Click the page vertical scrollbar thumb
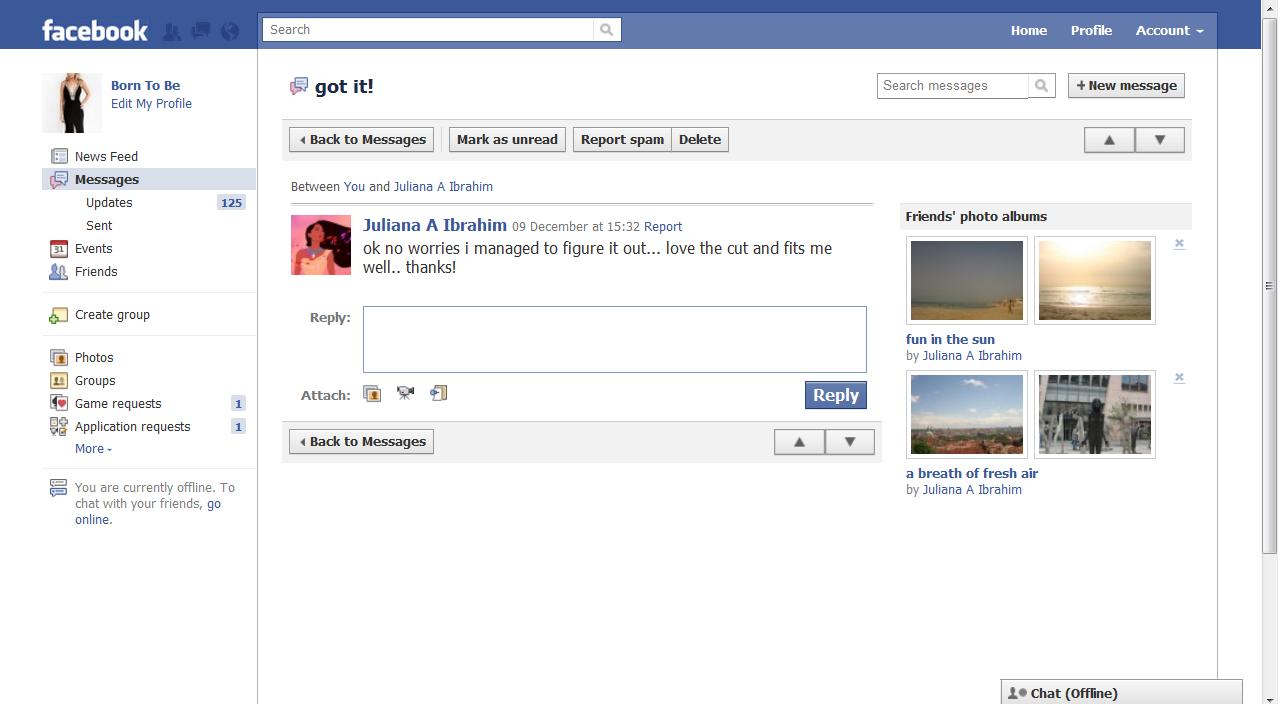Screen dimensions: 1280x704 [1270, 285]
